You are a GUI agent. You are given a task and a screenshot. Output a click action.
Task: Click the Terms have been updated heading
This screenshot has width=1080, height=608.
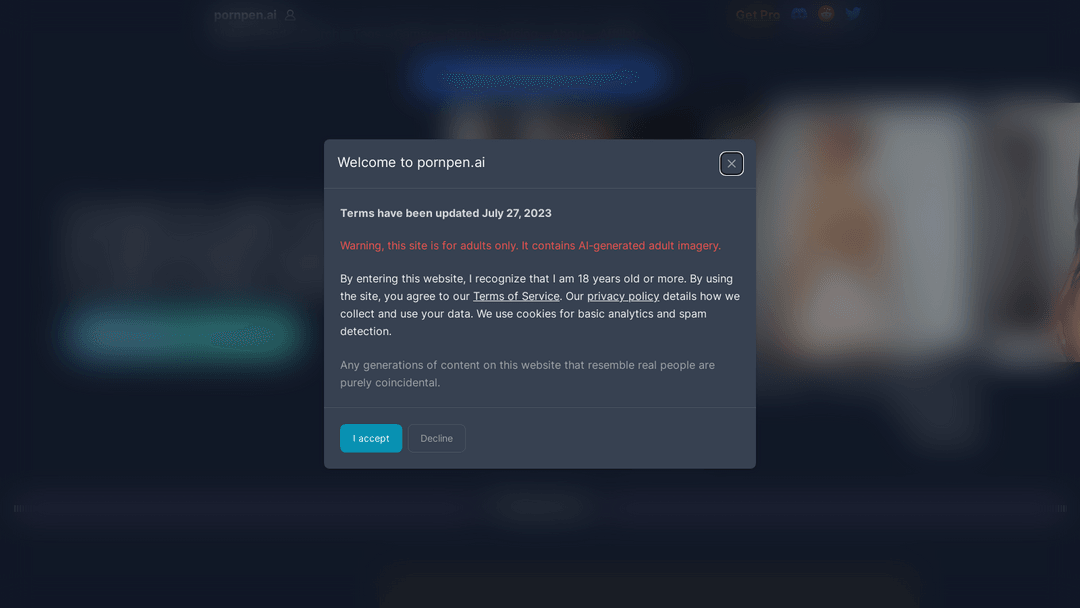[446, 213]
